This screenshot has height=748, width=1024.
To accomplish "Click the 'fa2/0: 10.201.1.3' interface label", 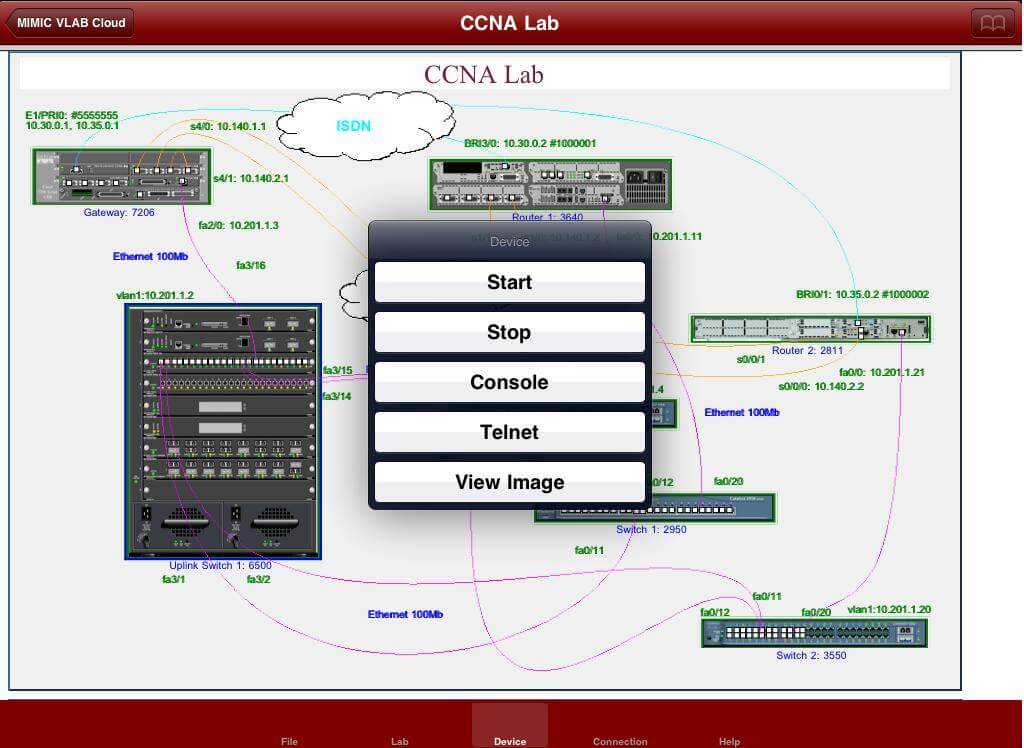I will point(238,225).
